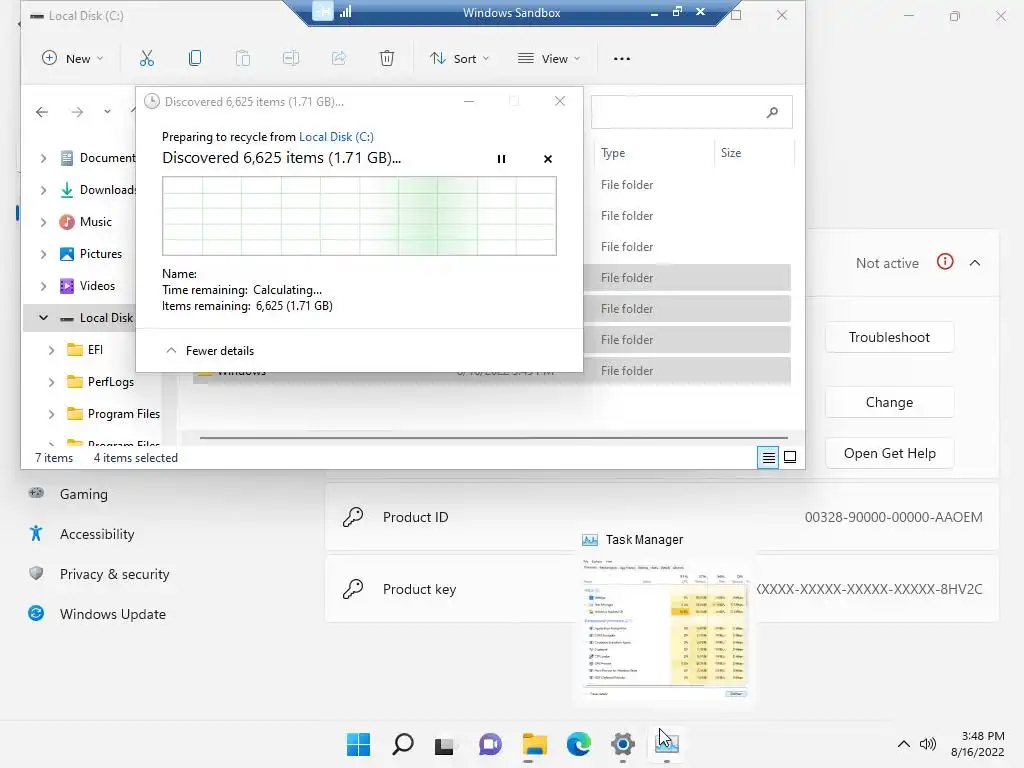Click the red info icon beside Not active

945,263
